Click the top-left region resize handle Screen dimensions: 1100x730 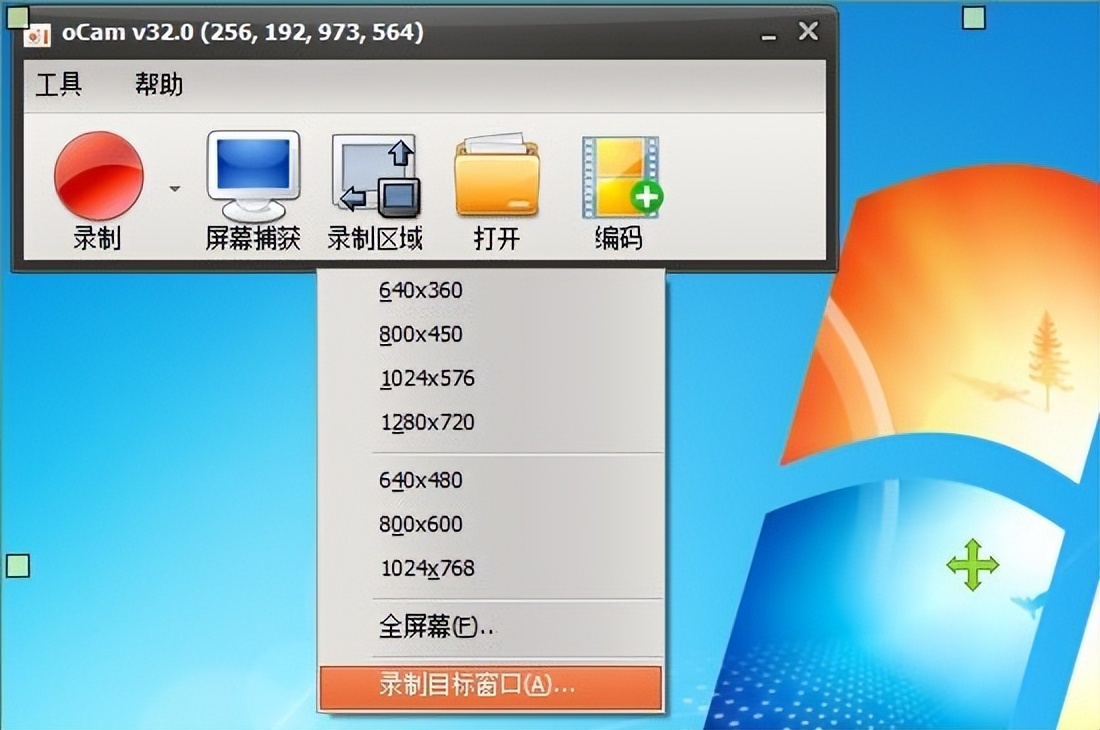pos(18,17)
